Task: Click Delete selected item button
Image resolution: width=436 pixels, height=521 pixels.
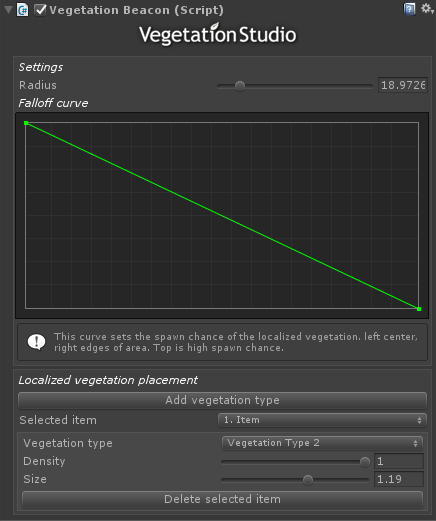Action: [x=222, y=499]
